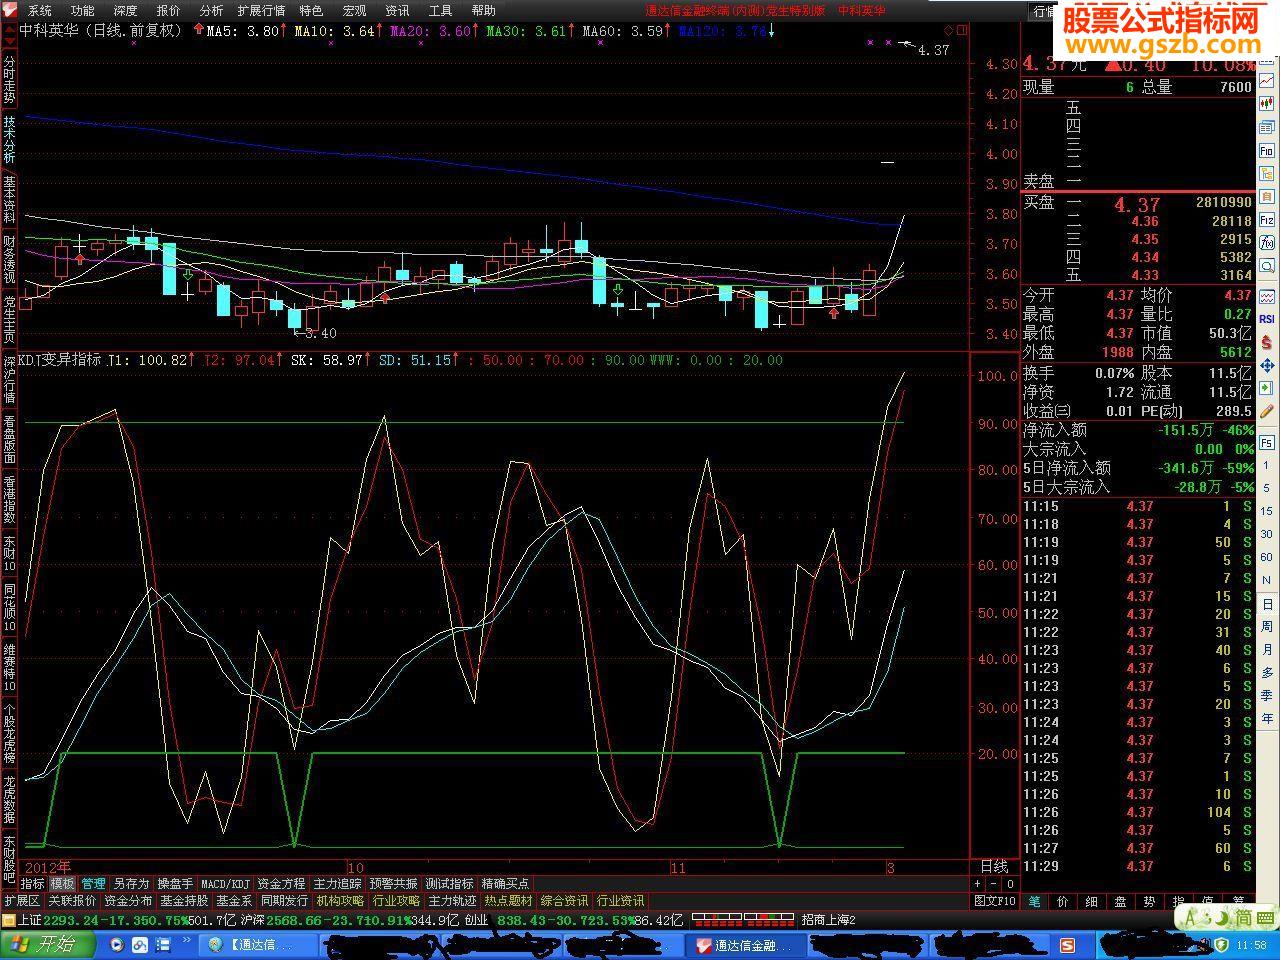Open the 资讯 menu
This screenshot has width=1280, height=960.
(397, 10)
